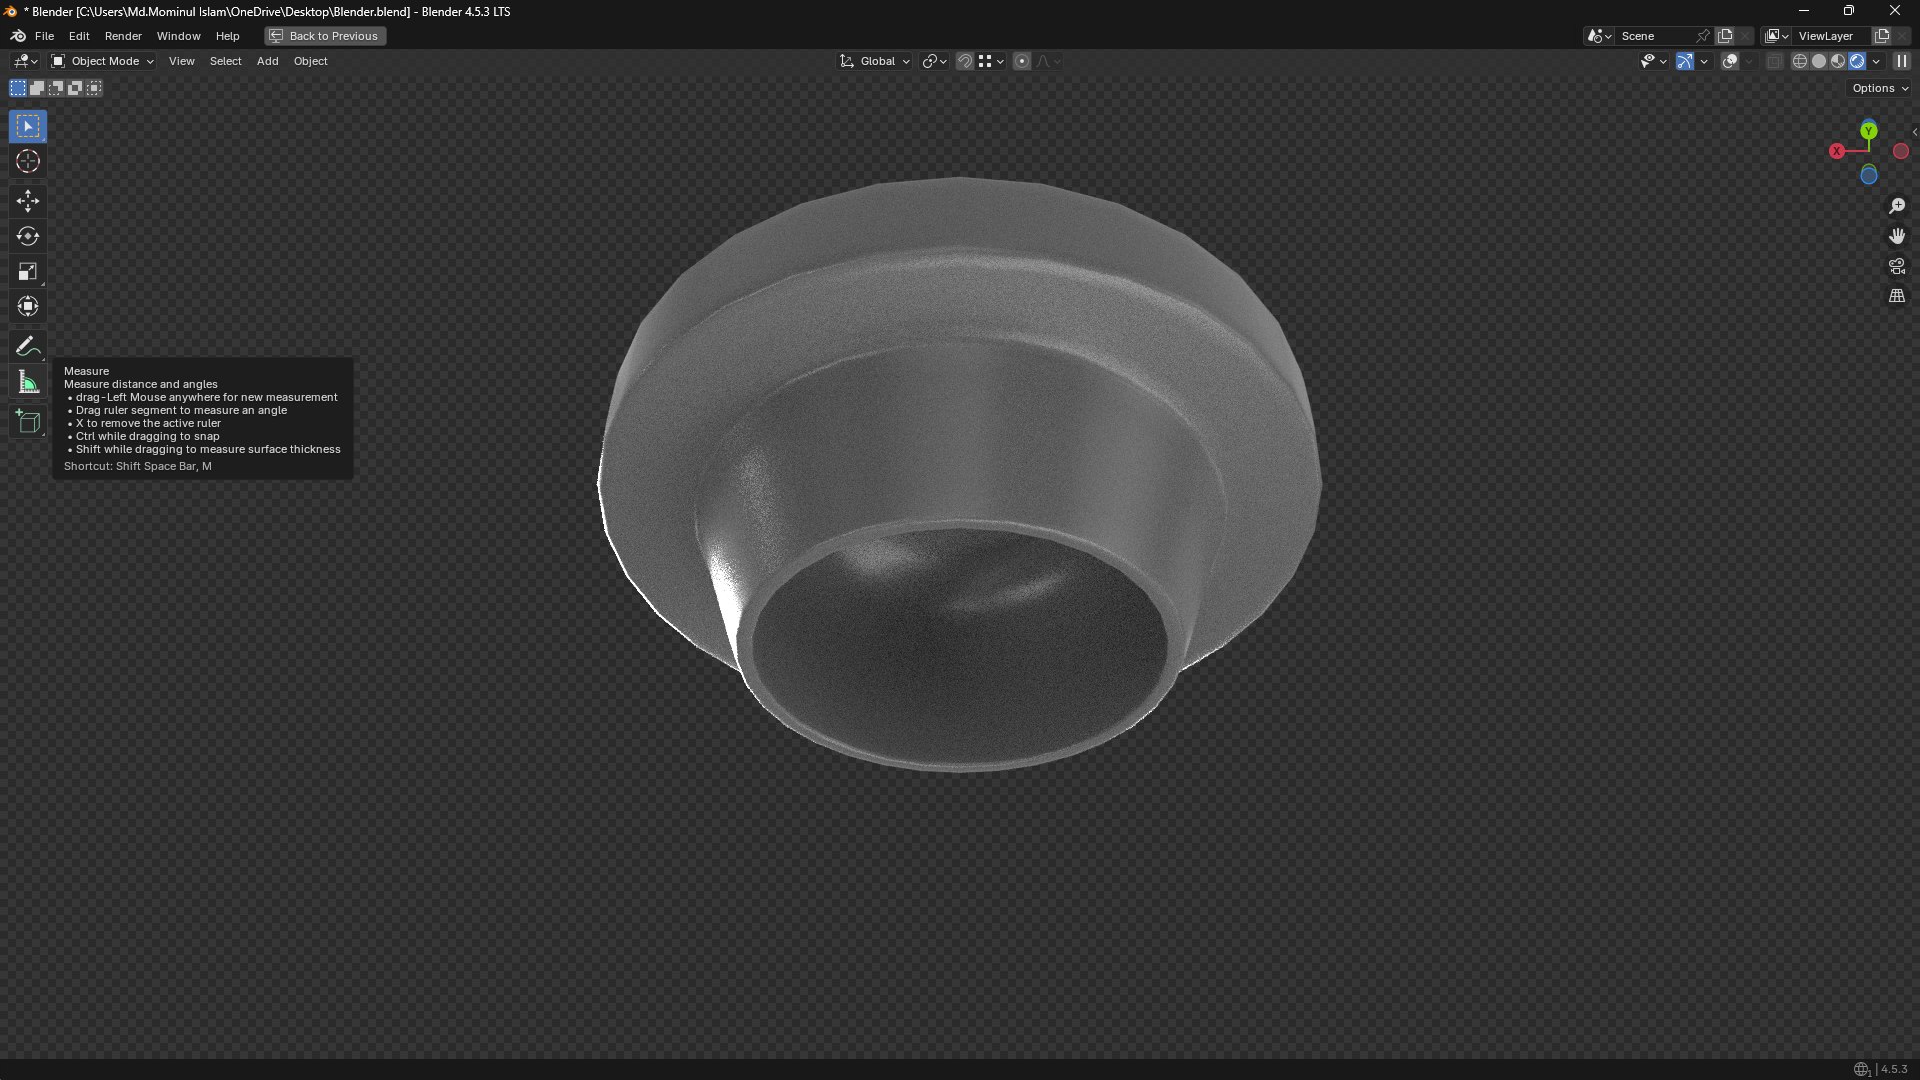Select the Annotate pencil tool
This screenshot has width=1920, height=1080.
(x=28, y=346)
